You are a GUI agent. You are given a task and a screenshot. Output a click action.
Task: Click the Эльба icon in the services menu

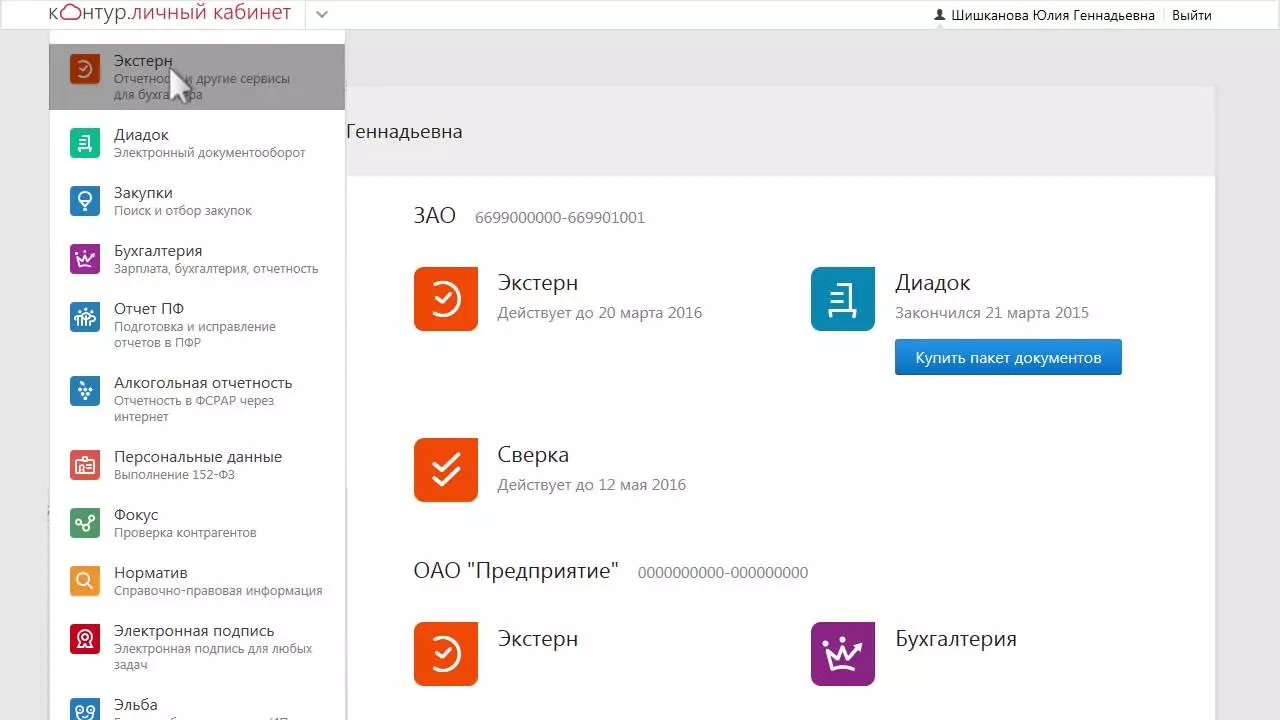coord(85,709)
